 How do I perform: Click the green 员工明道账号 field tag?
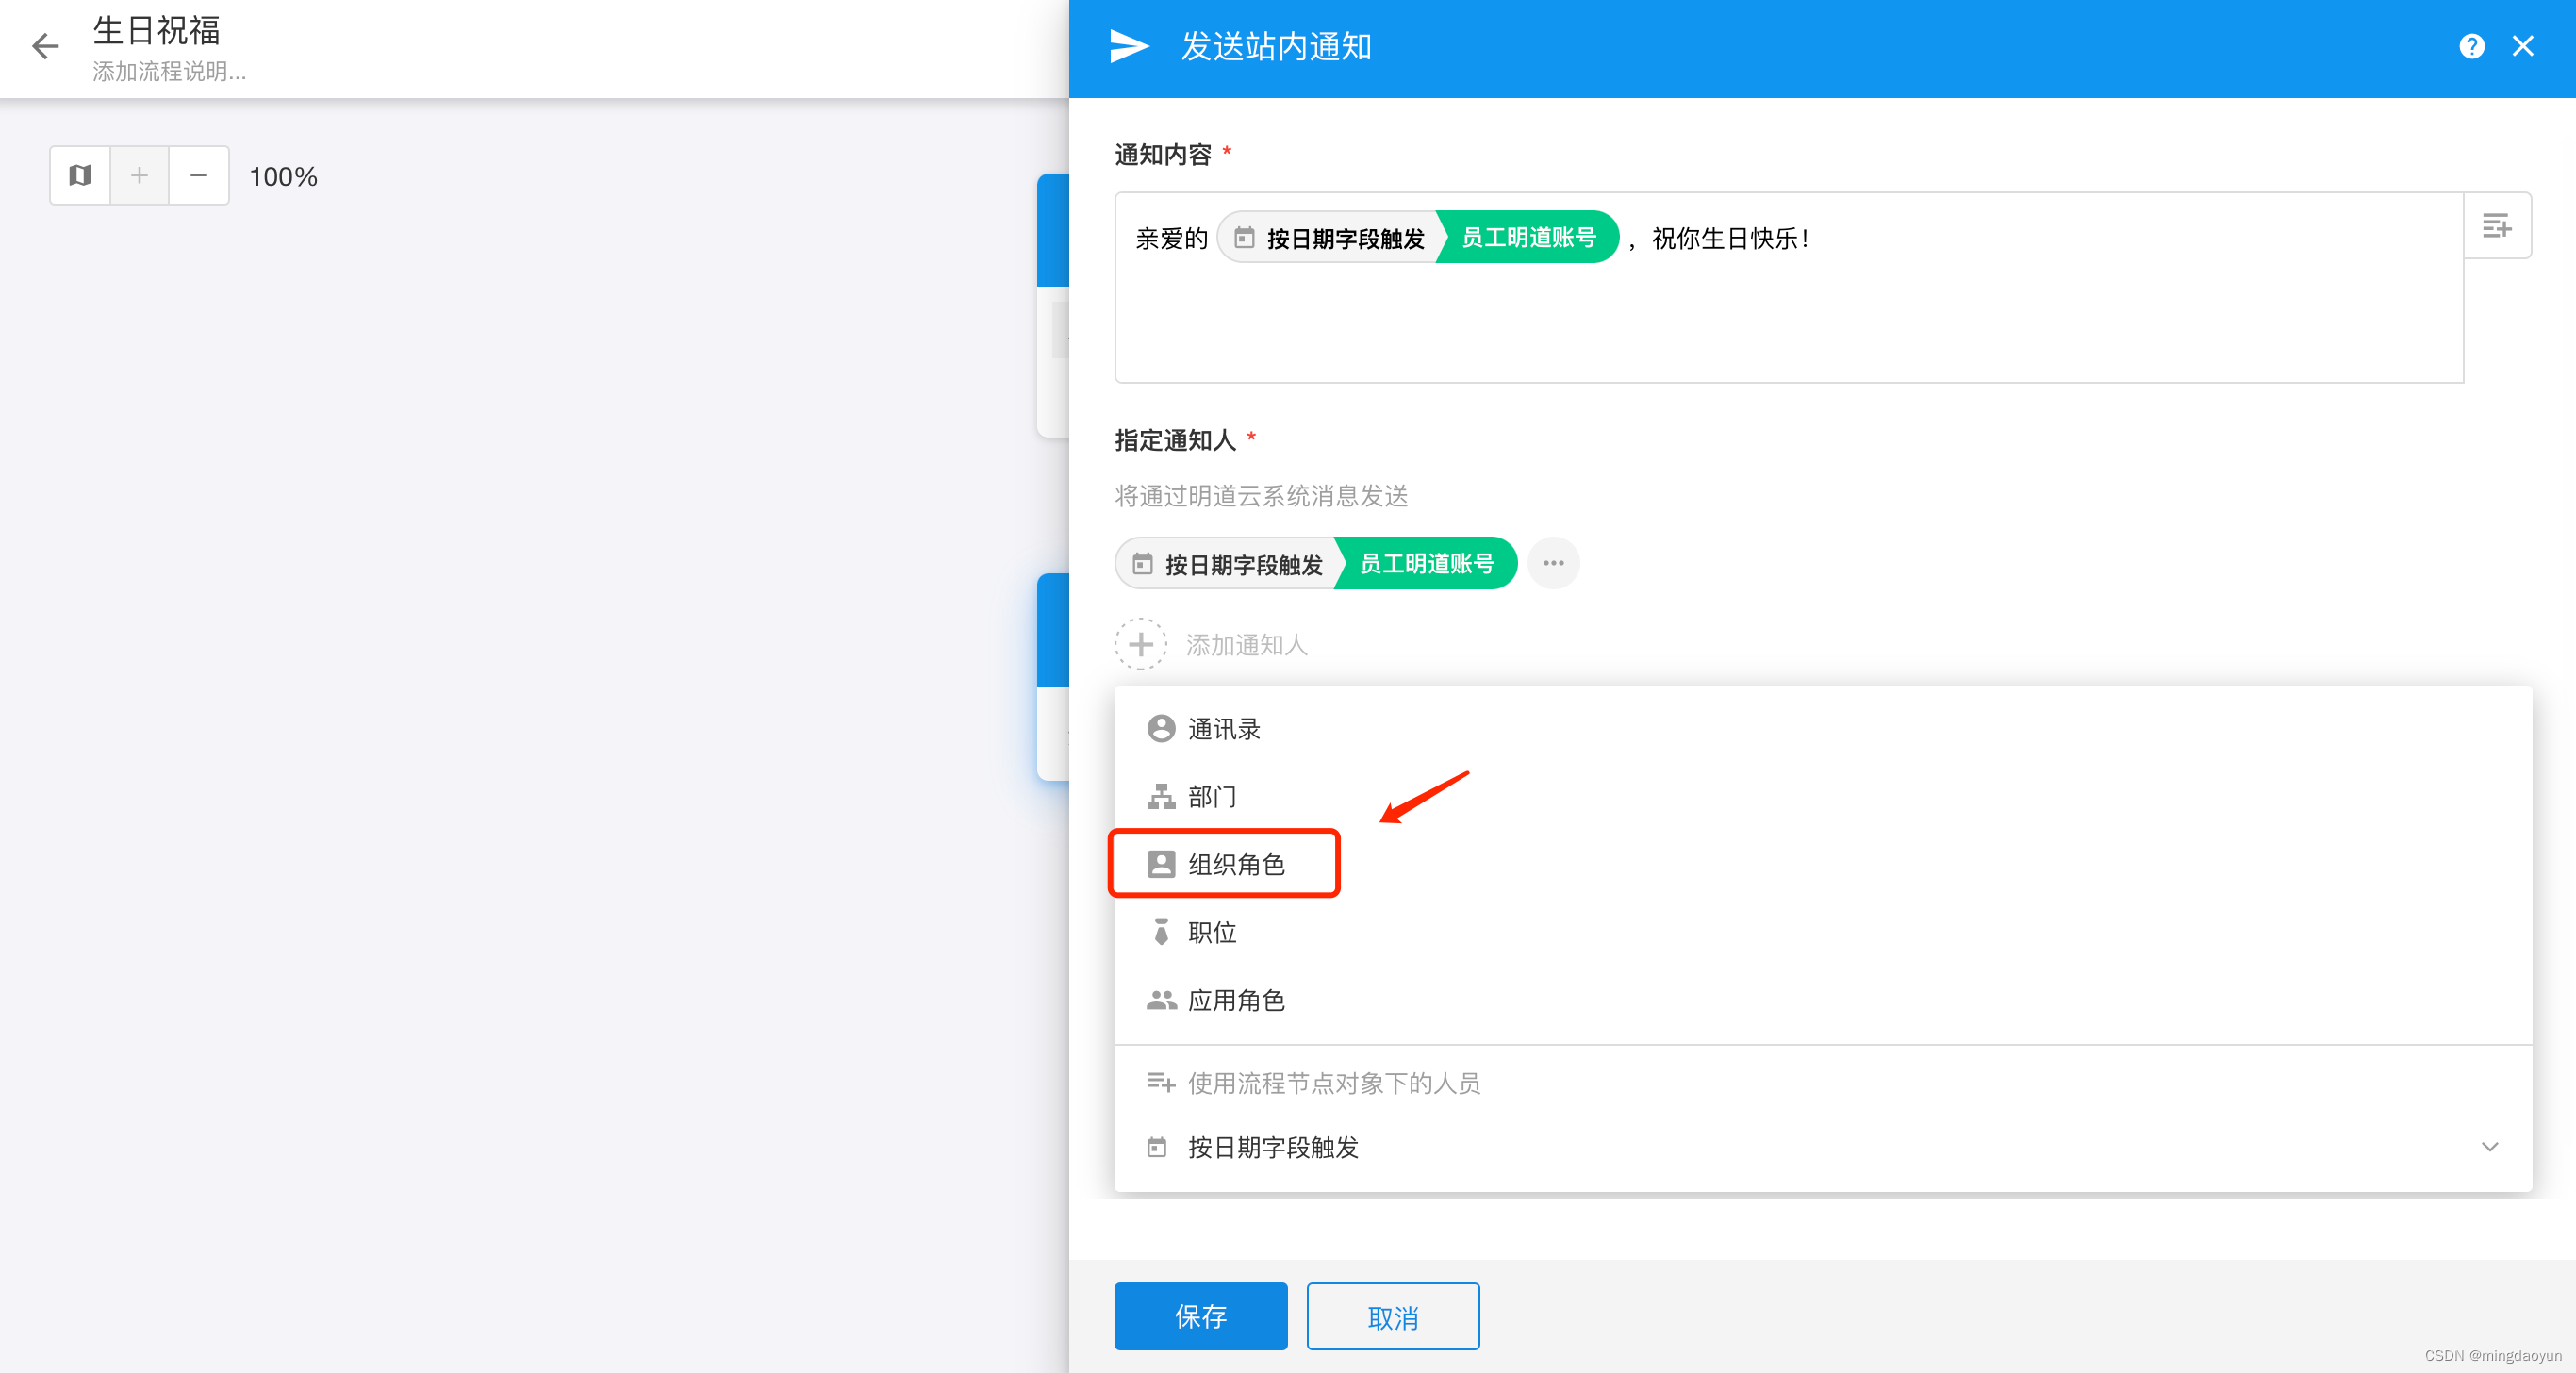(1527, 237)
